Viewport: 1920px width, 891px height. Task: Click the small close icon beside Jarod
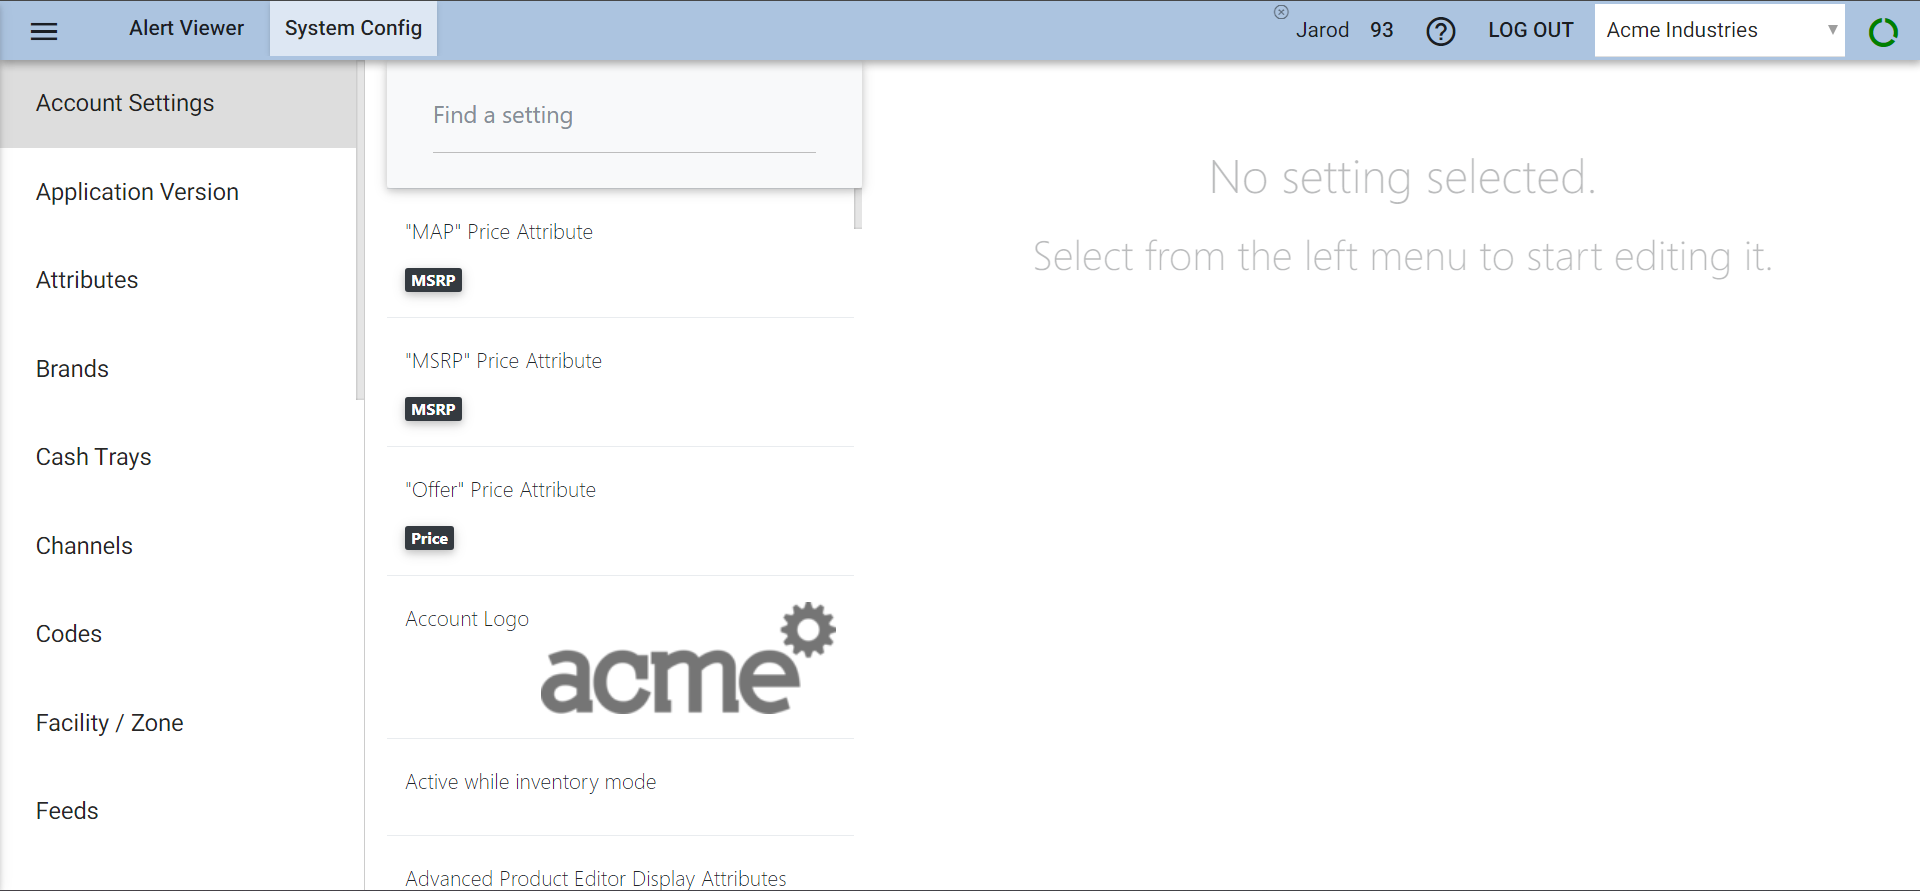[1281, 12]
